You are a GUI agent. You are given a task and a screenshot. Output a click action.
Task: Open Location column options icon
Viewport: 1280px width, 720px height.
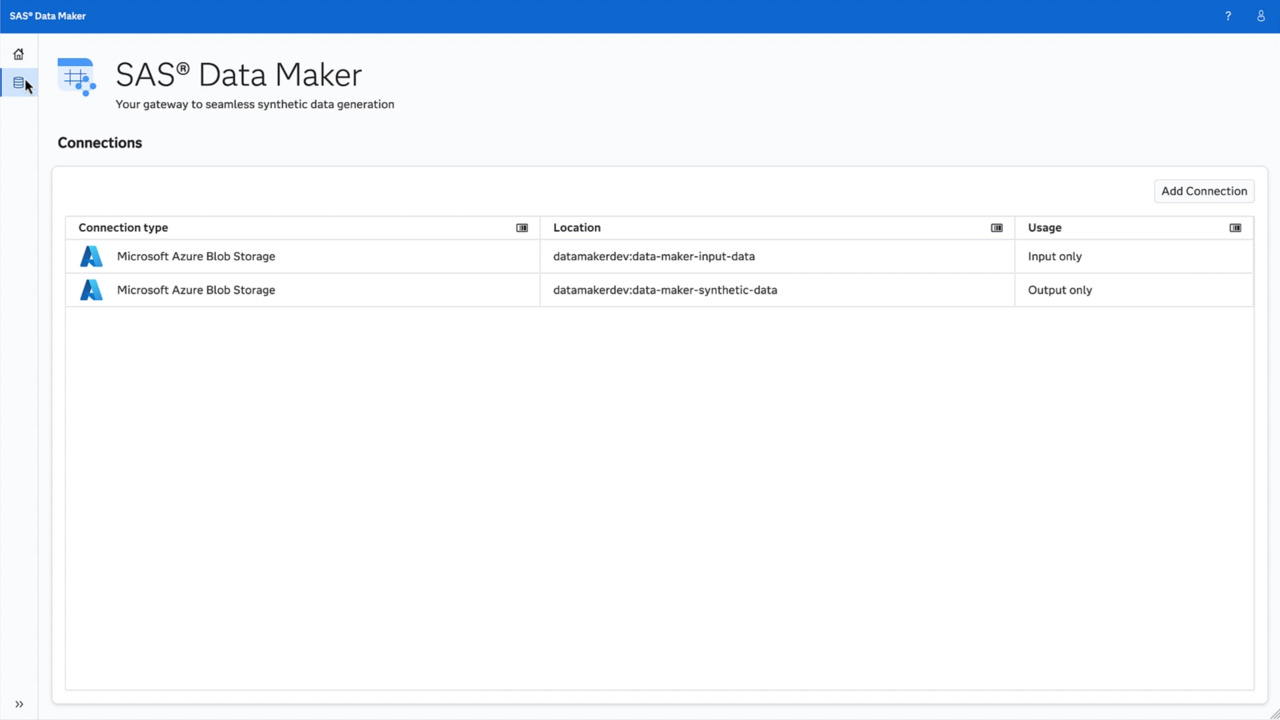997,228
